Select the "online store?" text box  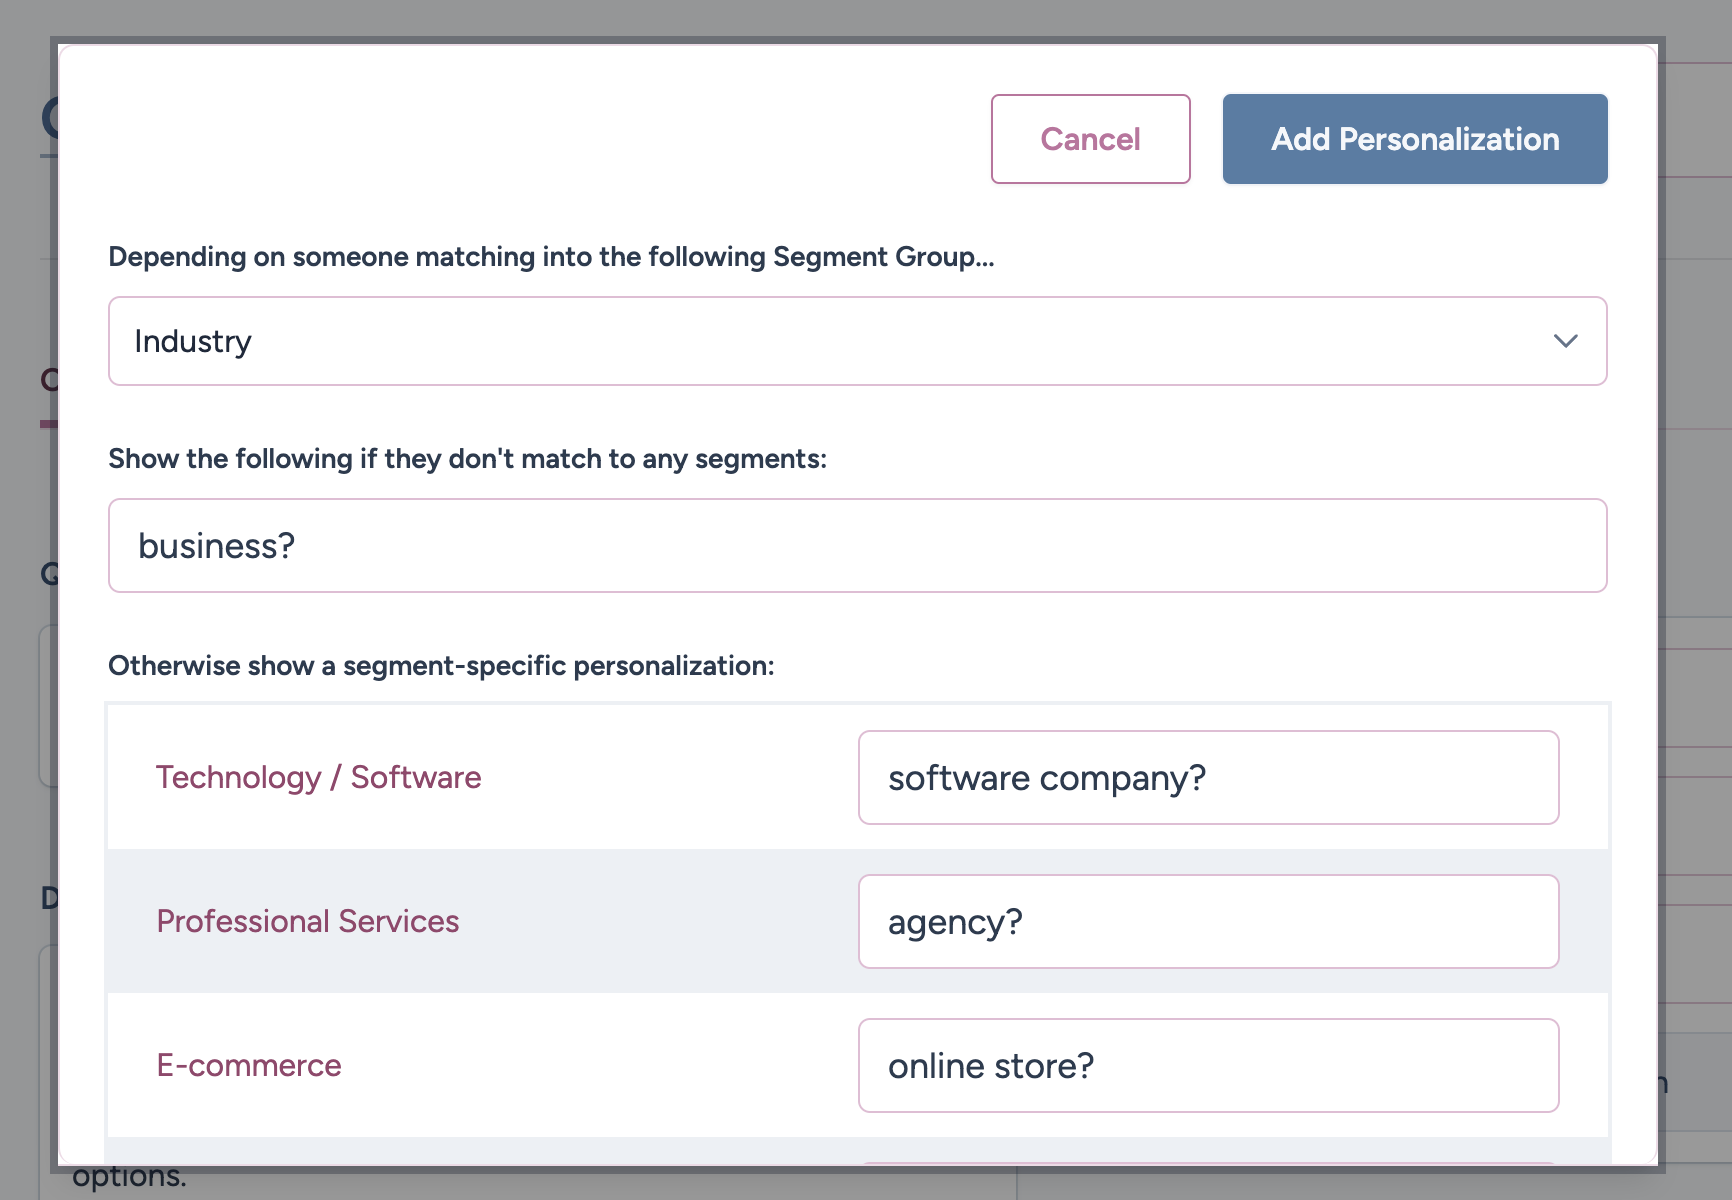[1207, 1066]
